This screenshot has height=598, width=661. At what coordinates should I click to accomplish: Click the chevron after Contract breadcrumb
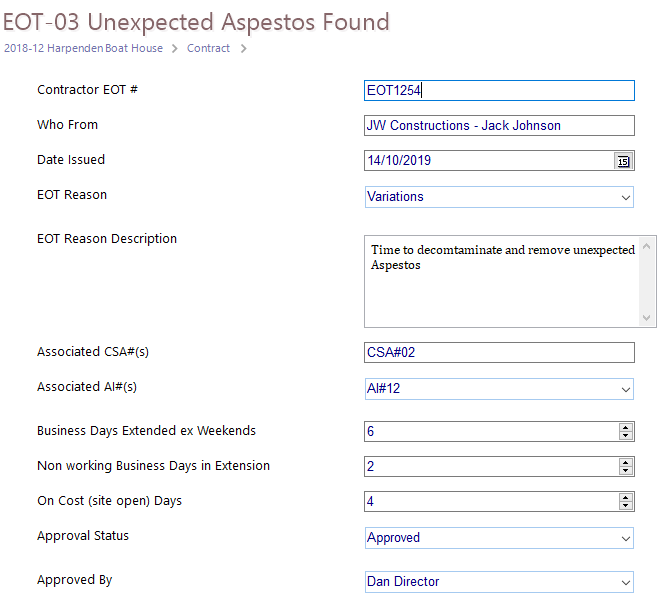click(x=244, y=49)
